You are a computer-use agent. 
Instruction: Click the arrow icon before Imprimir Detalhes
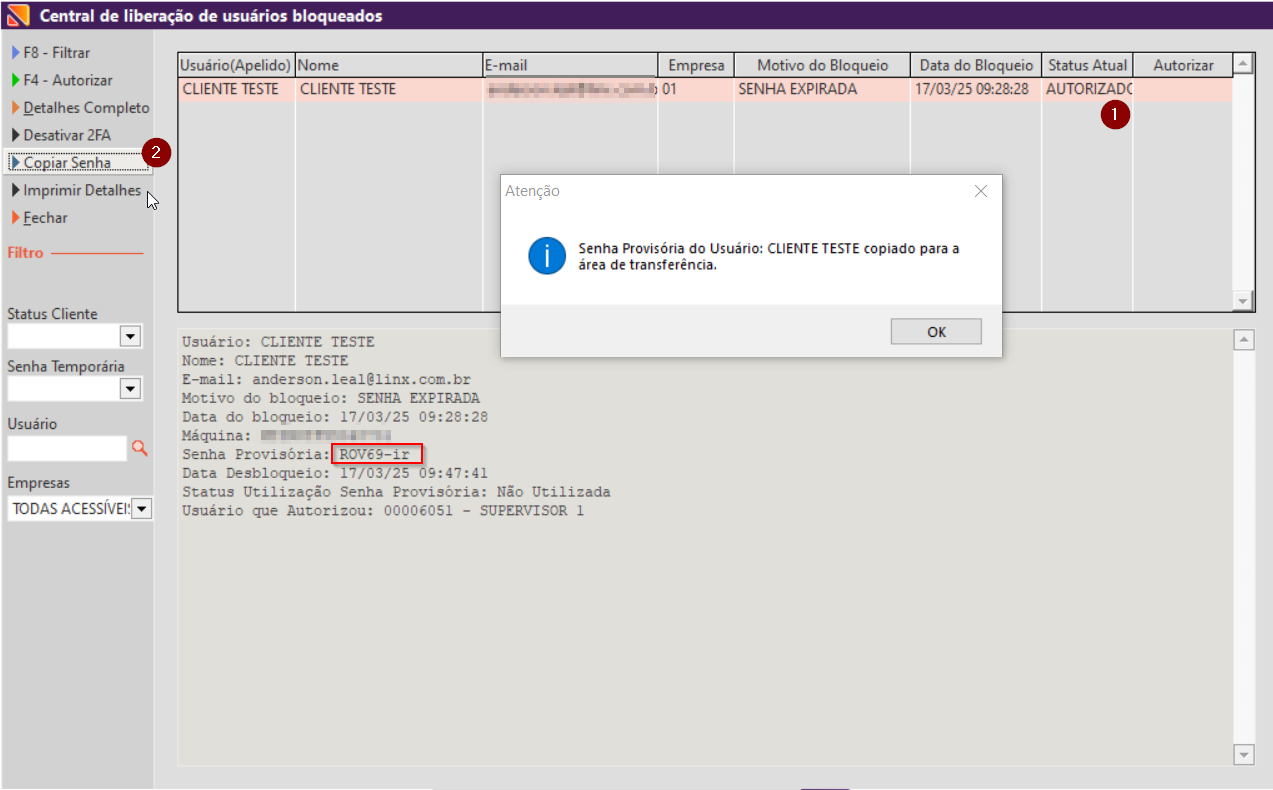point(15,190)
